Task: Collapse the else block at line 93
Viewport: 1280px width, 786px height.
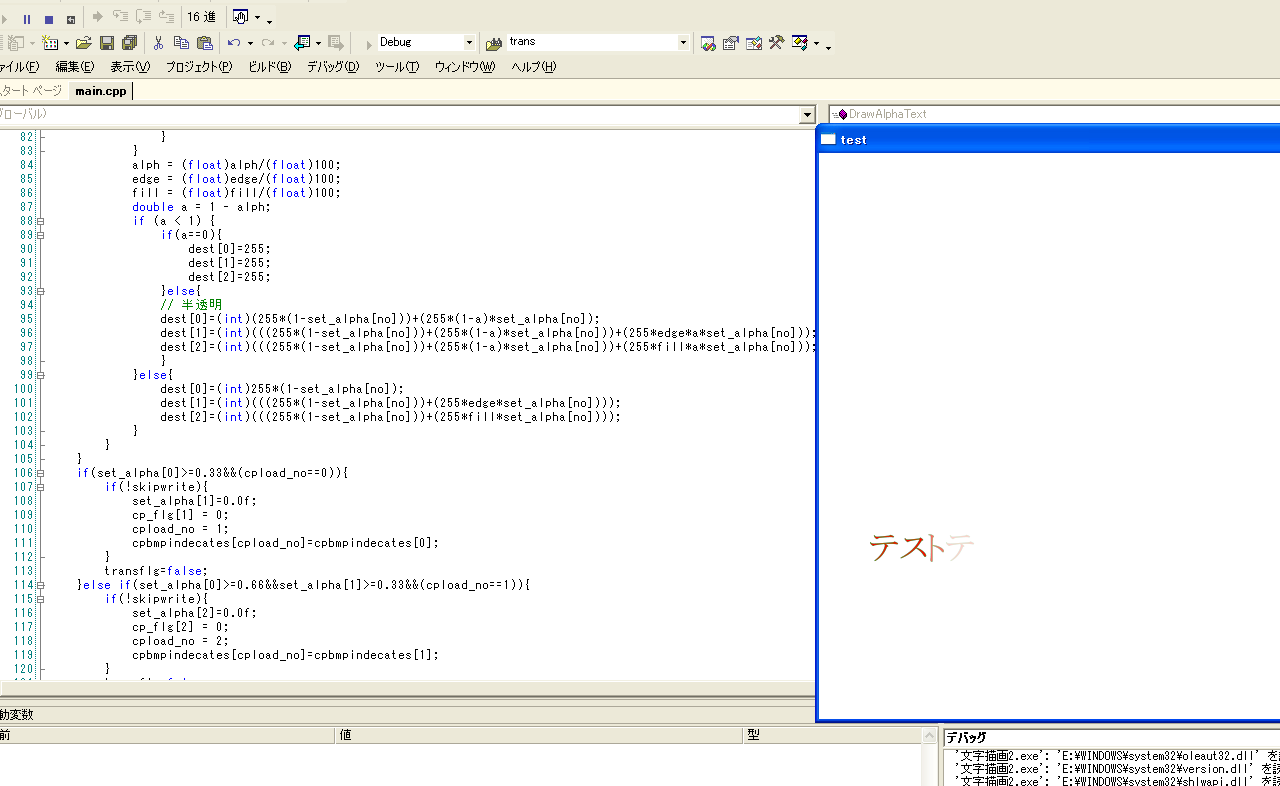Action: click(41, 291)
